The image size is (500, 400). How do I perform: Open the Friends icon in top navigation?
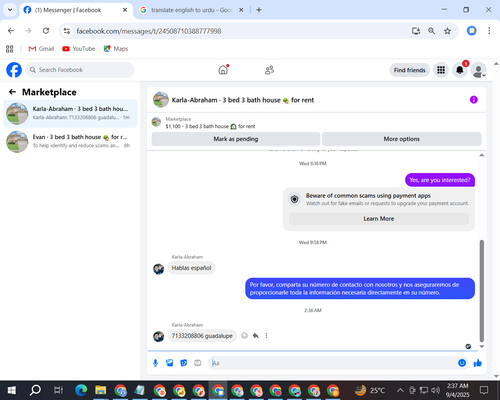click(269, 70)
